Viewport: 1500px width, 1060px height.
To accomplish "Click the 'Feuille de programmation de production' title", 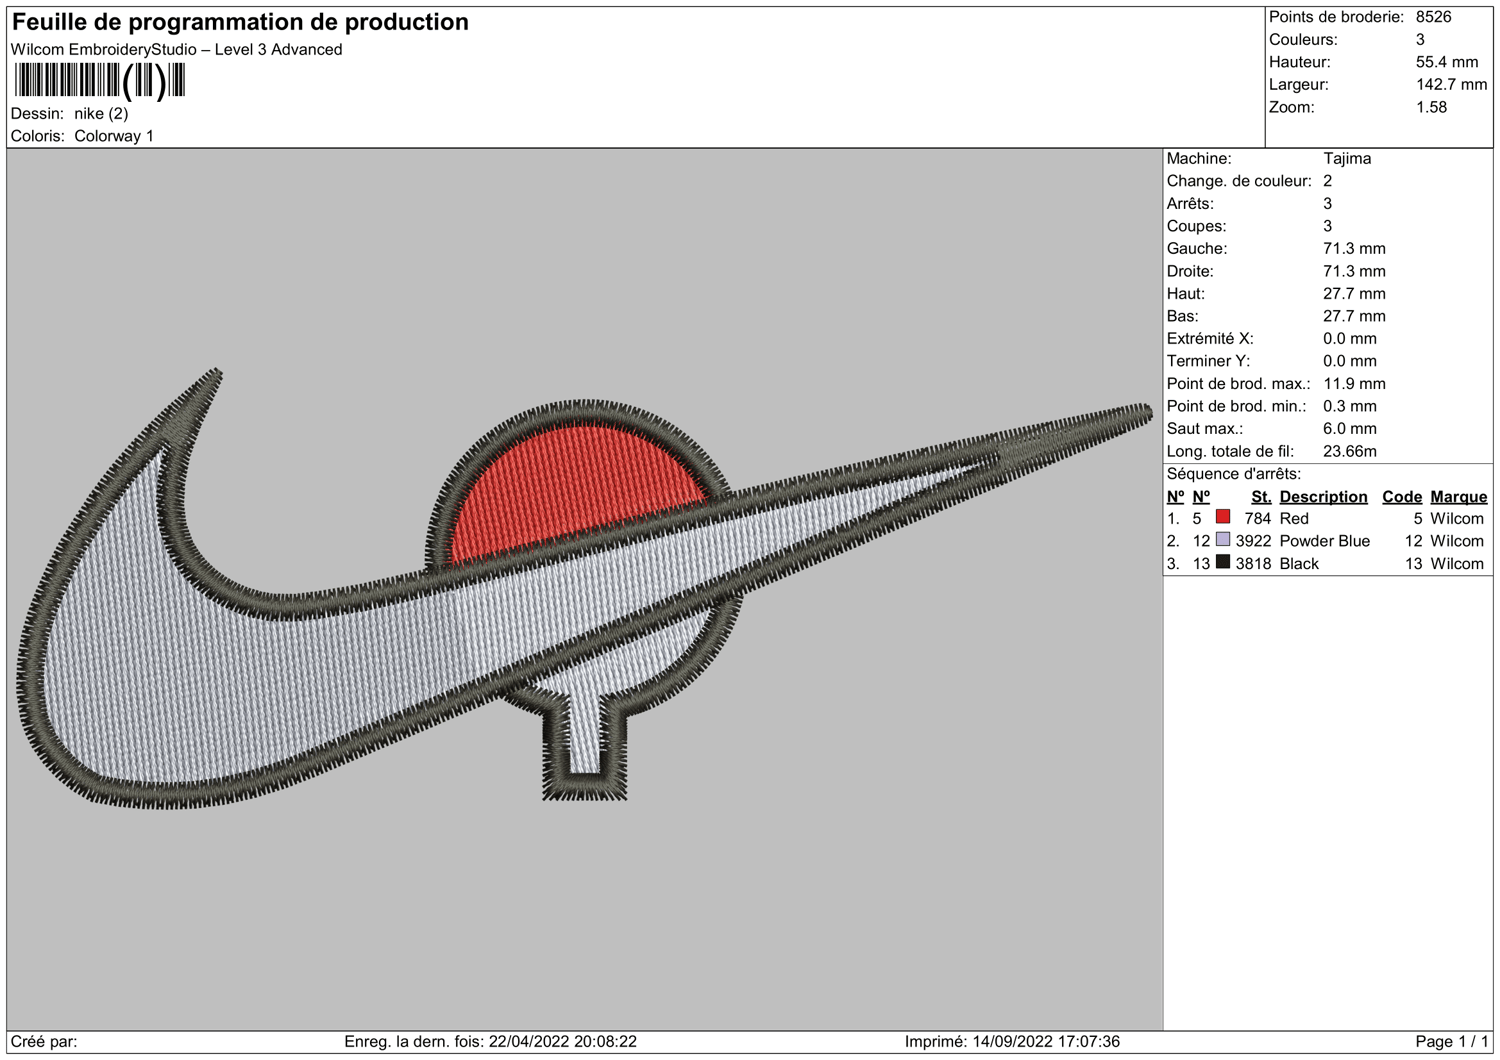I will point(240,22).
